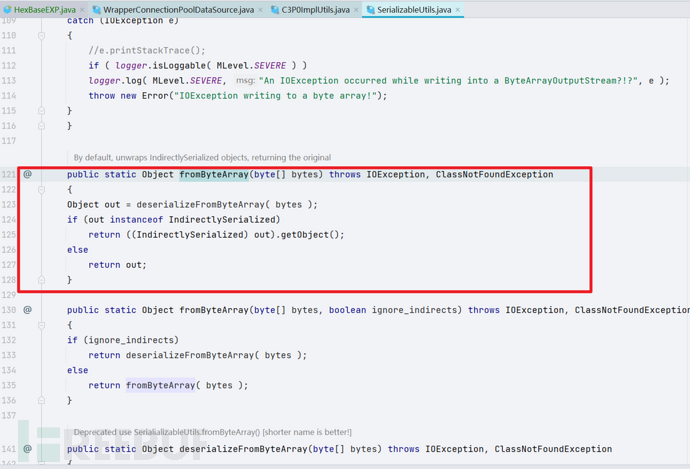Viewport: 690px width, 469px height.
Task: Click the 'IOException writing to a byte array!' string
Action: 275,96
